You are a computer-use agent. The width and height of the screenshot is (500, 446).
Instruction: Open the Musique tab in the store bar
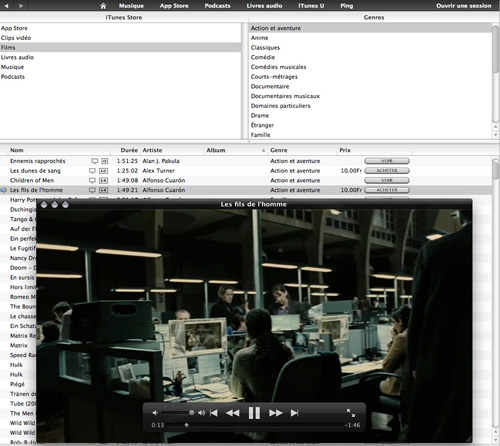[131, 6]
